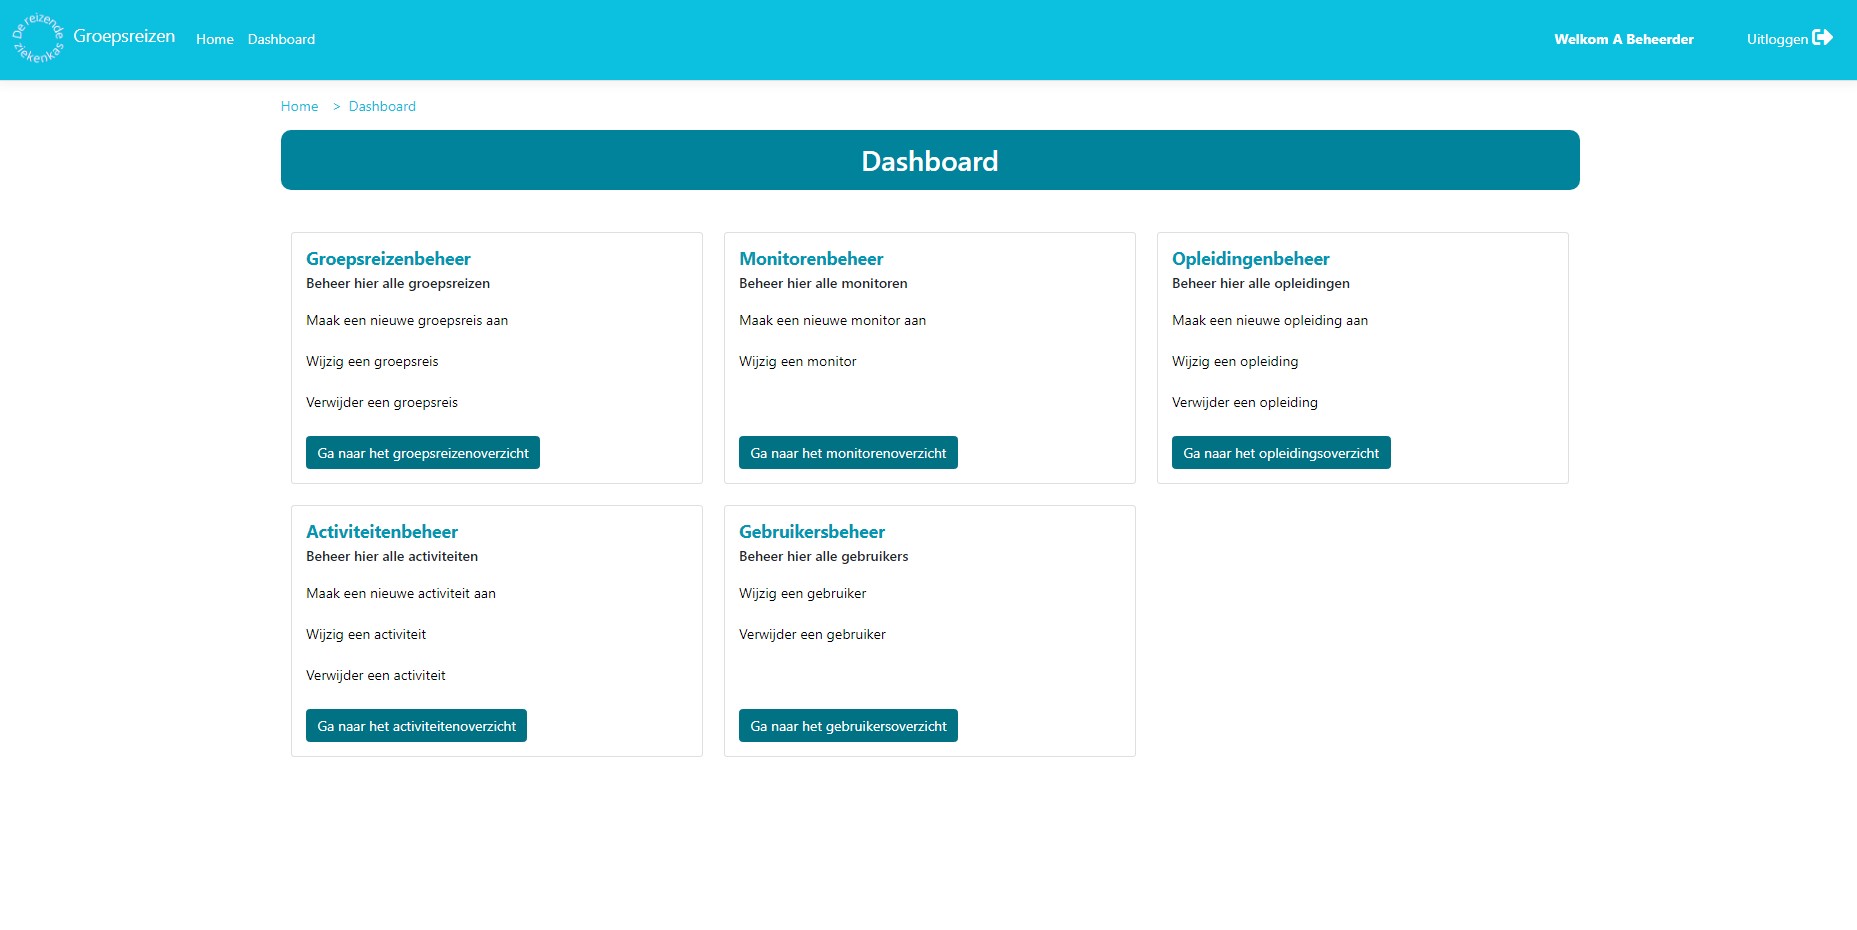Click the Gebruikersbeheer card heading
Viewport: 1857px width, 930px height.
(811, 531)
